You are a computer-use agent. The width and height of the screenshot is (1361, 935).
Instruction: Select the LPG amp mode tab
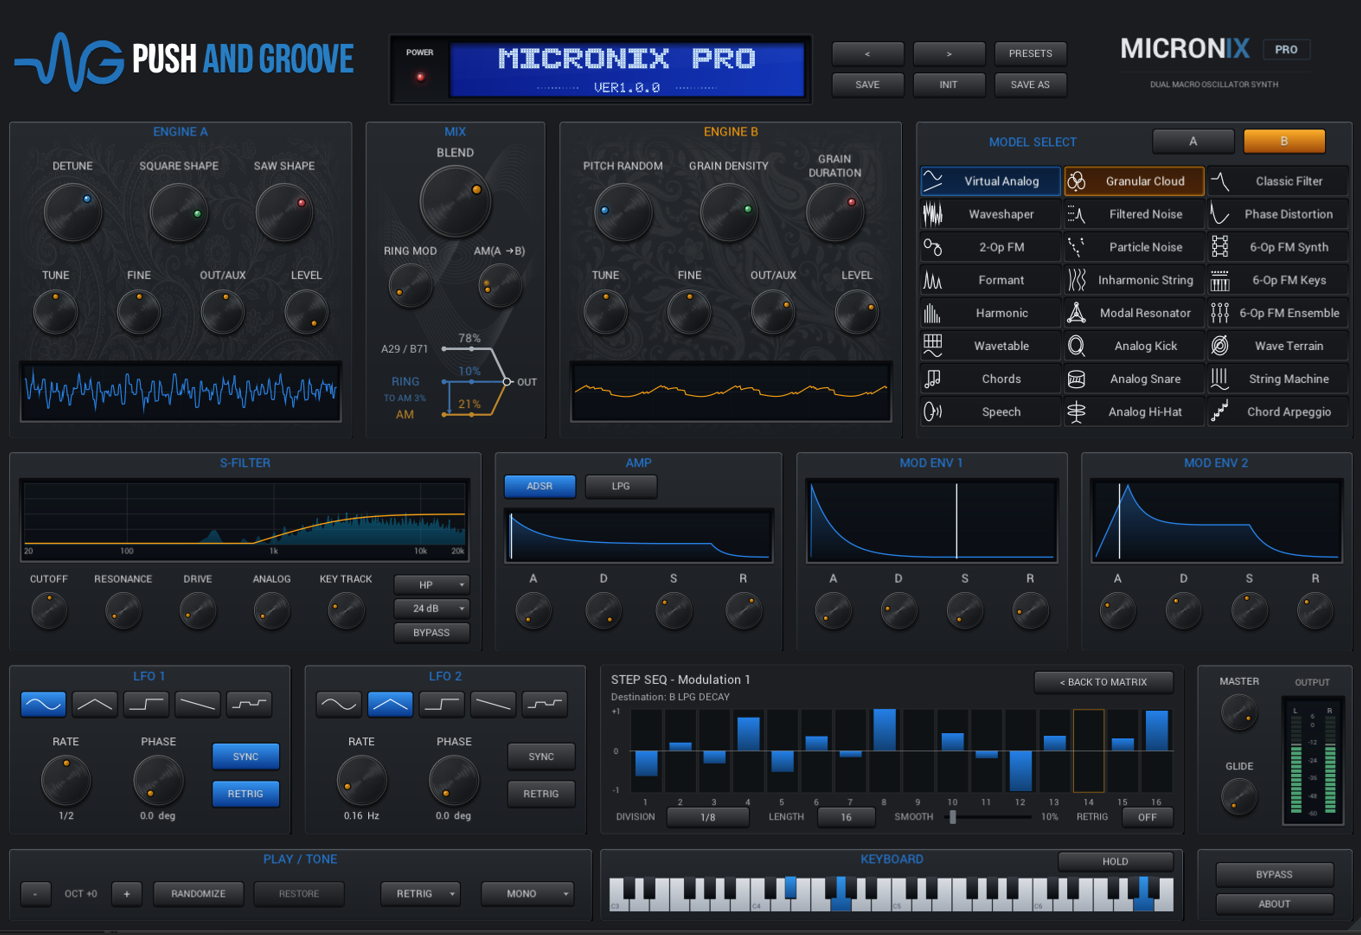[x=621, y=486]
